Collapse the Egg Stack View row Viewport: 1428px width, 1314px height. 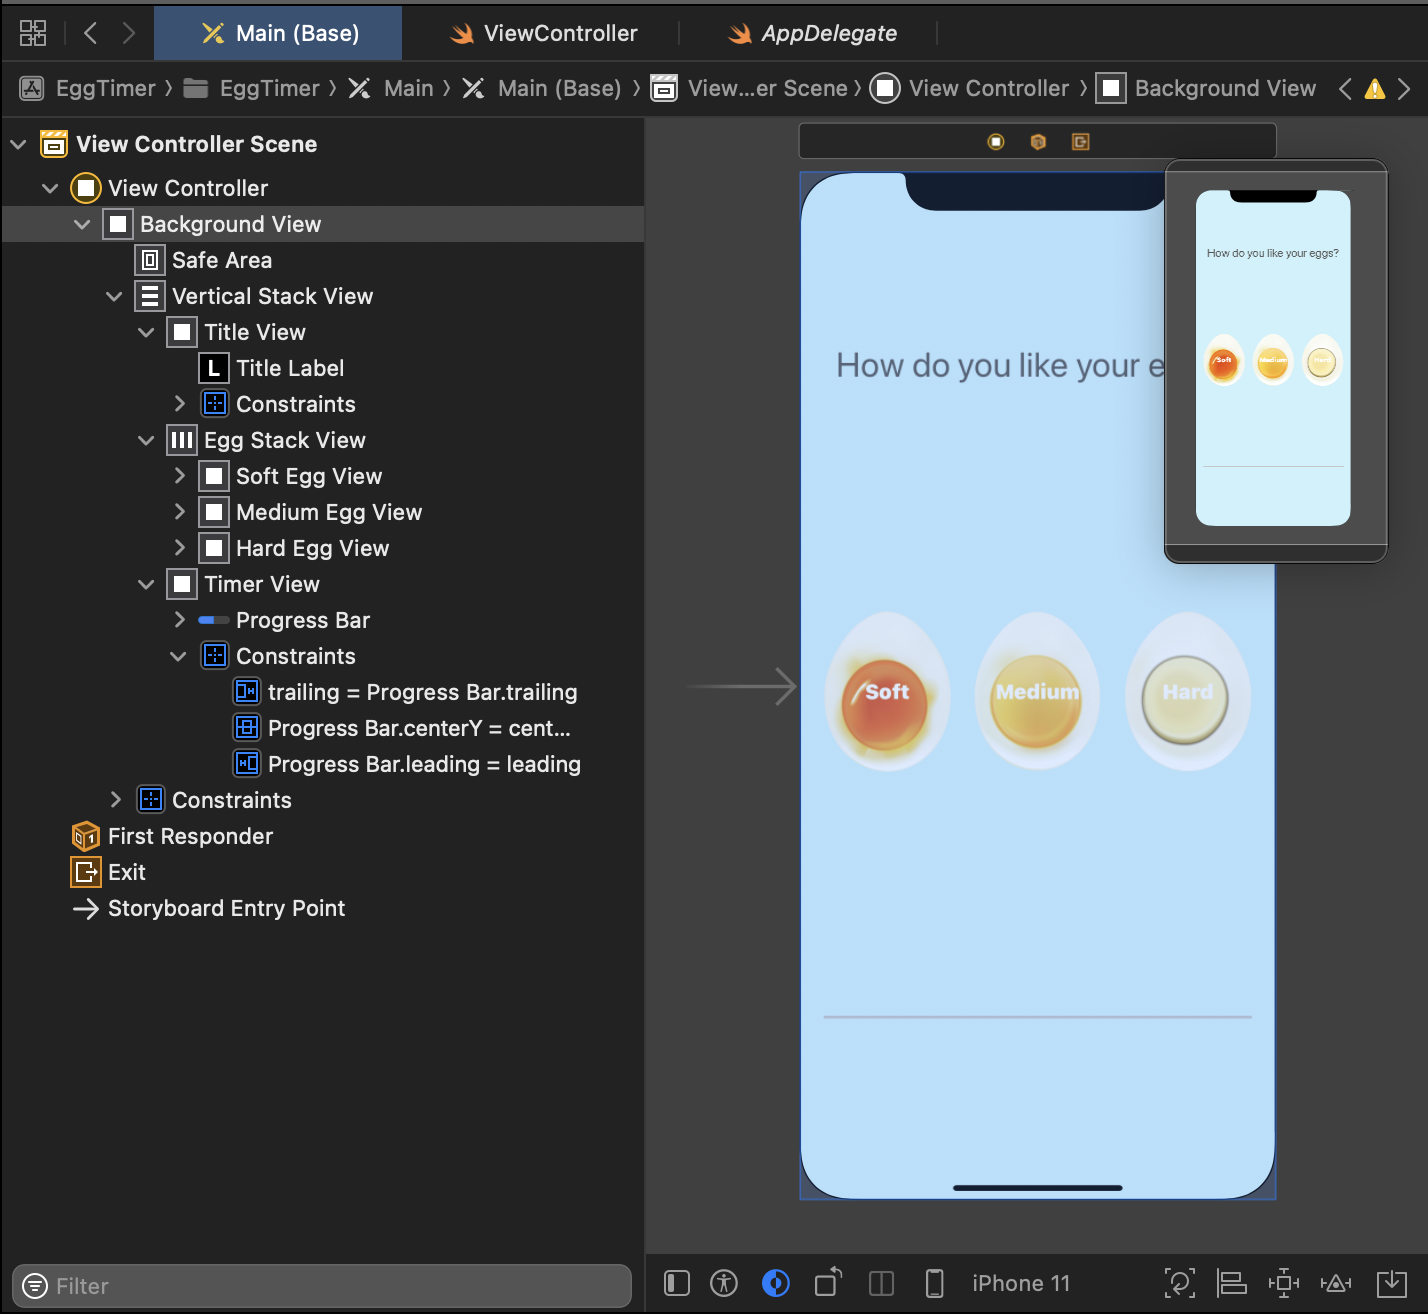pos(146,440)
